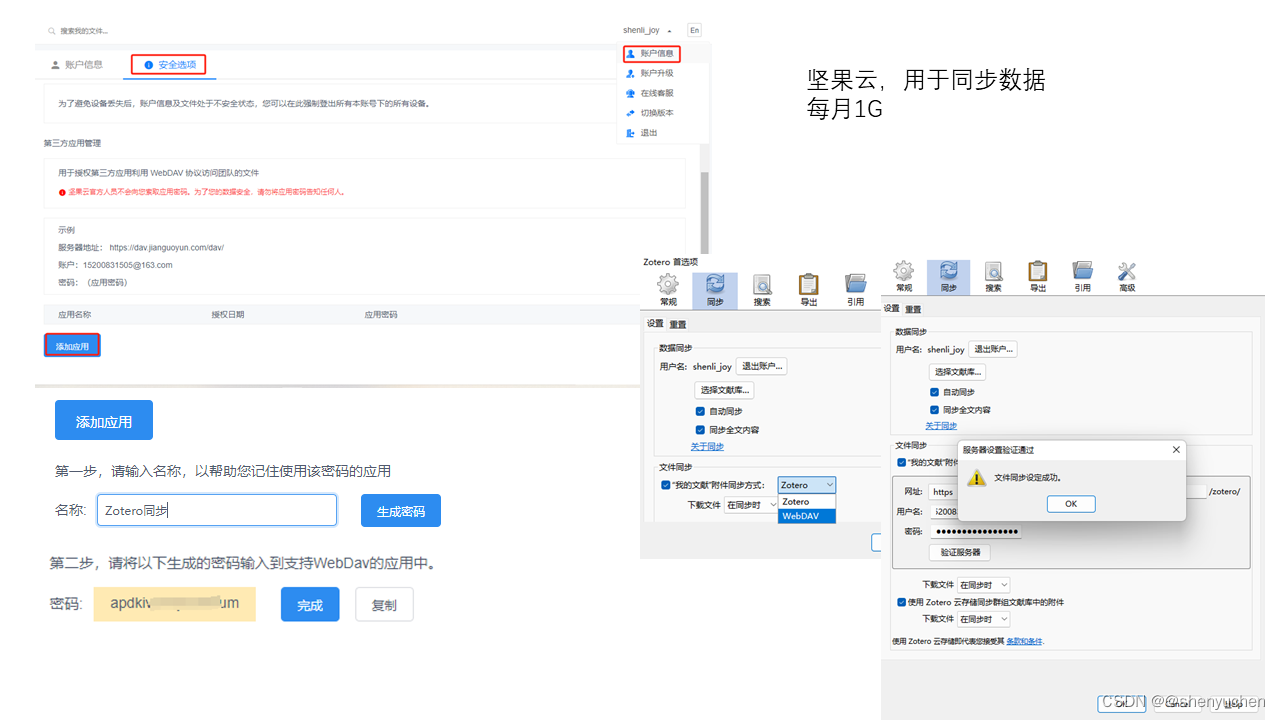Click the 应用密码 column header
Screen dimensions: 1280x720
[381, 314]
